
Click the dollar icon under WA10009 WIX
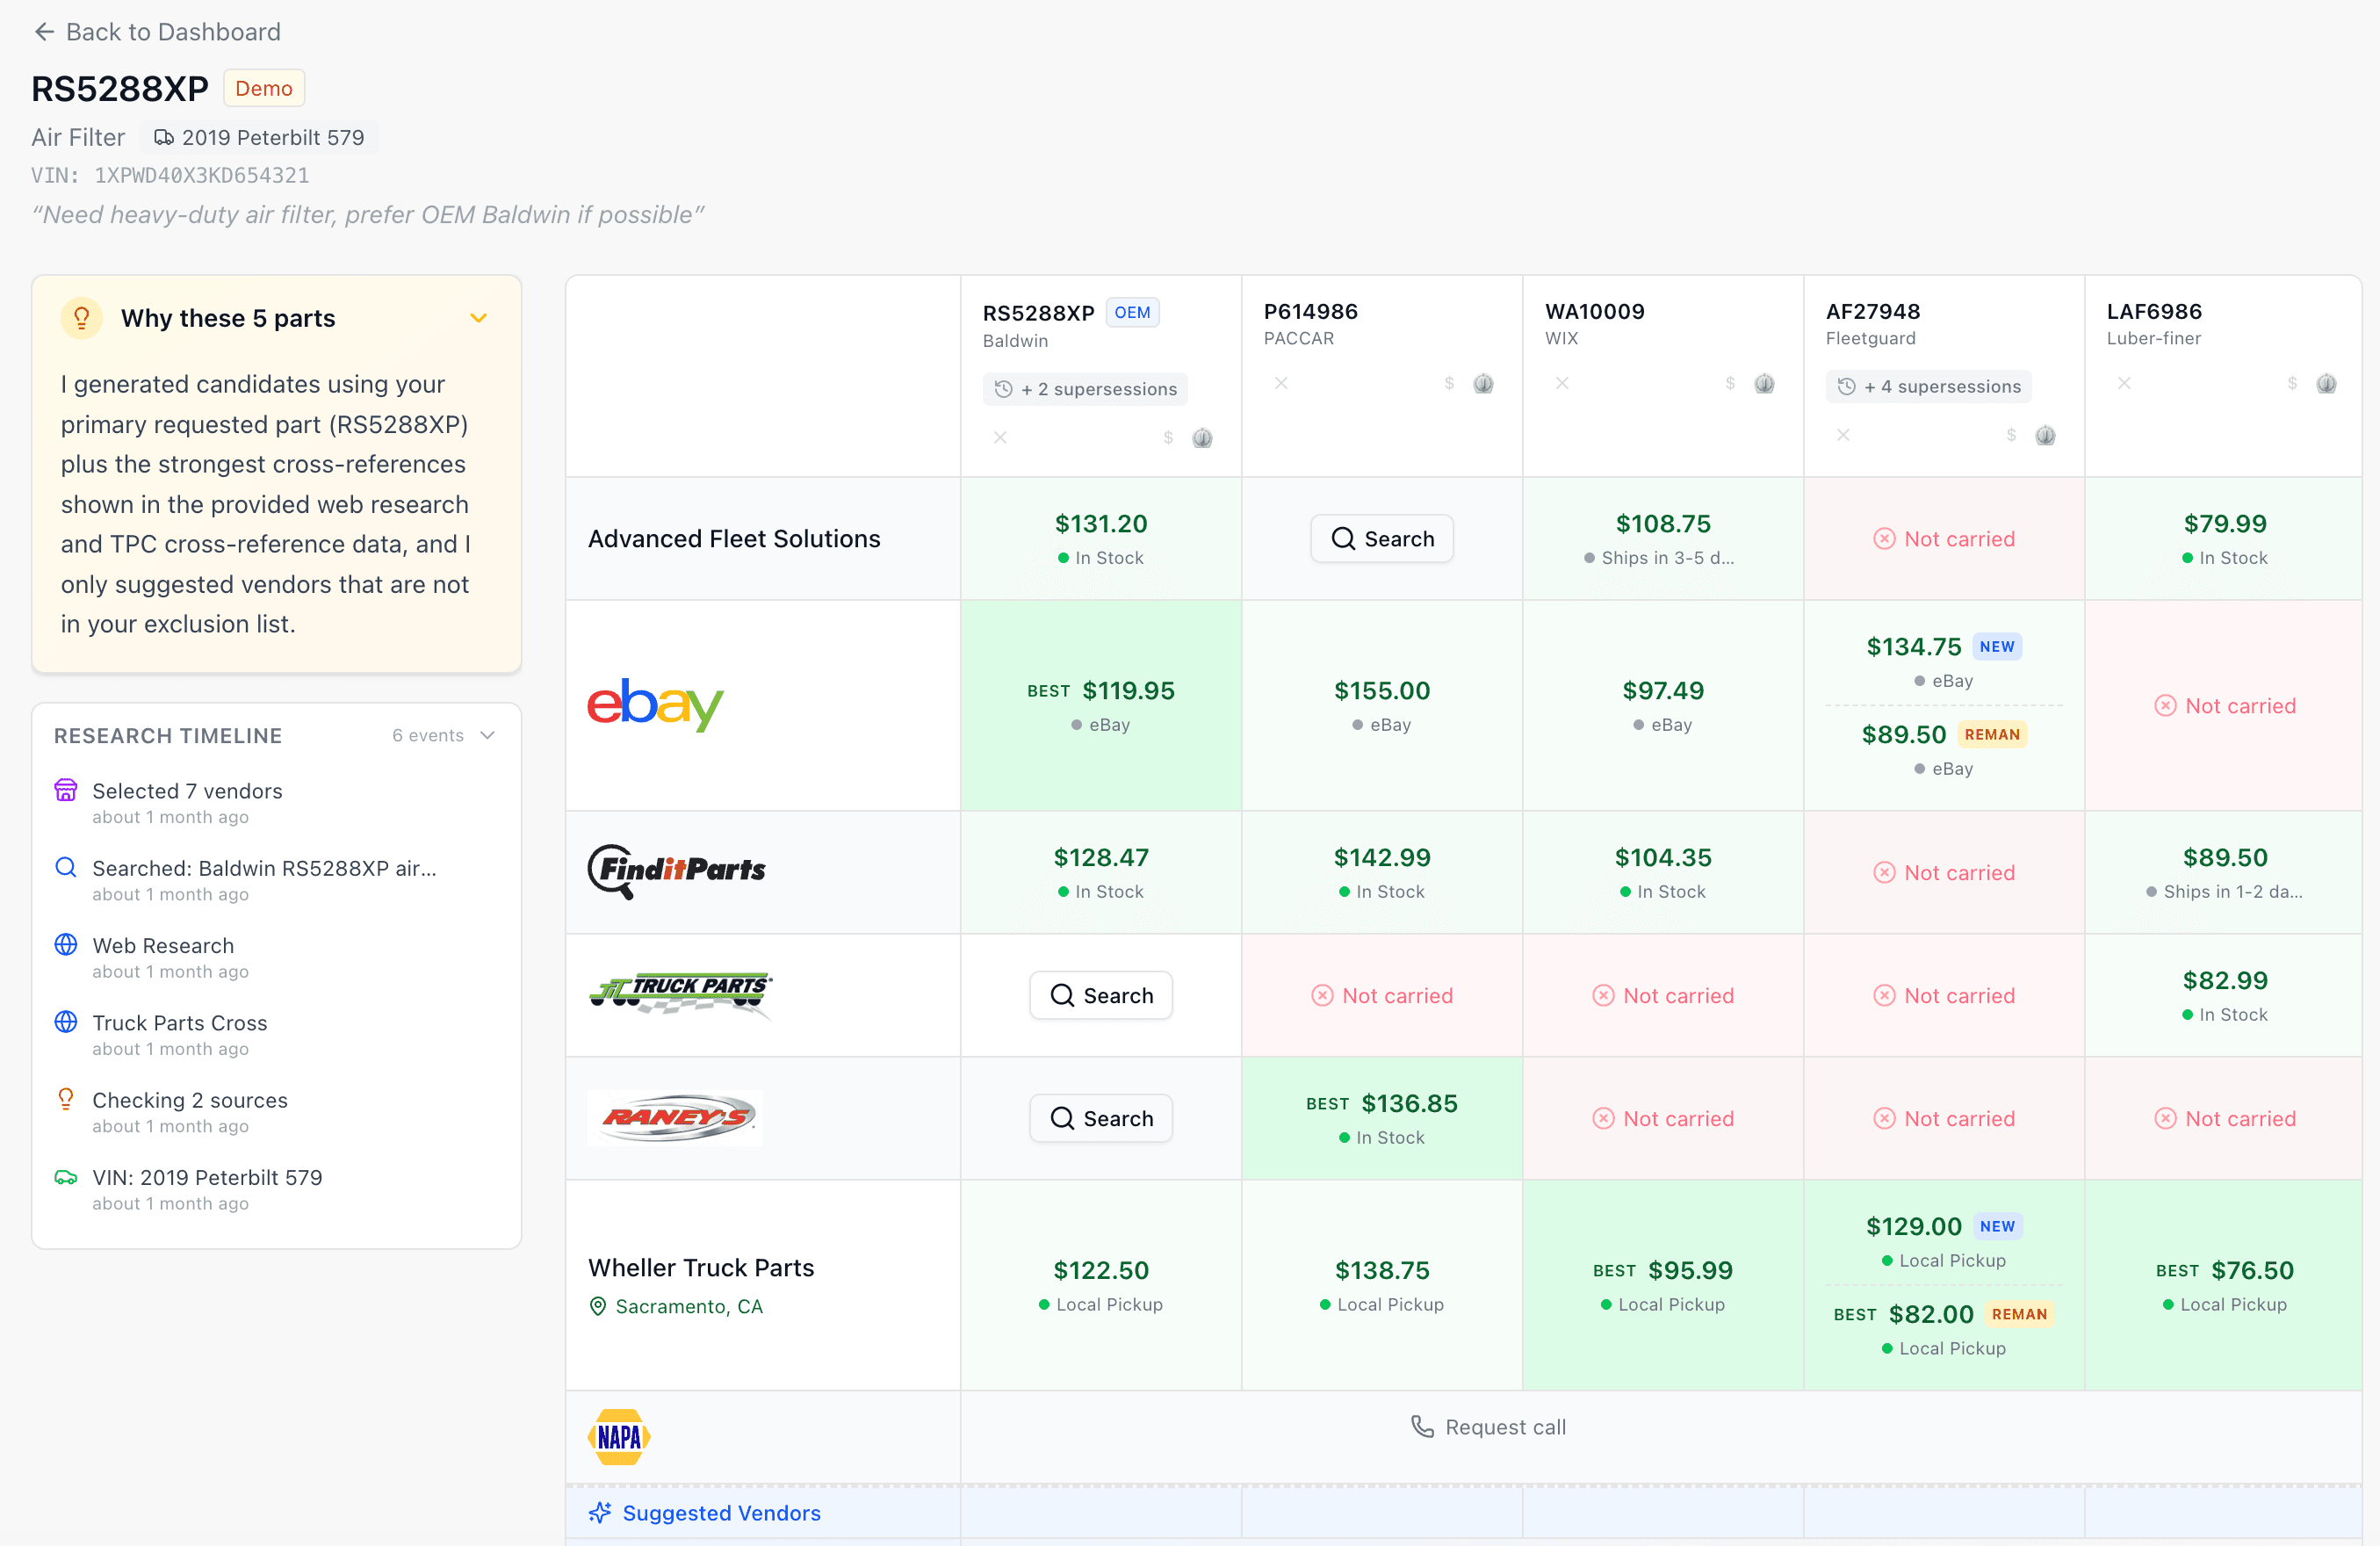[1730, 383]
